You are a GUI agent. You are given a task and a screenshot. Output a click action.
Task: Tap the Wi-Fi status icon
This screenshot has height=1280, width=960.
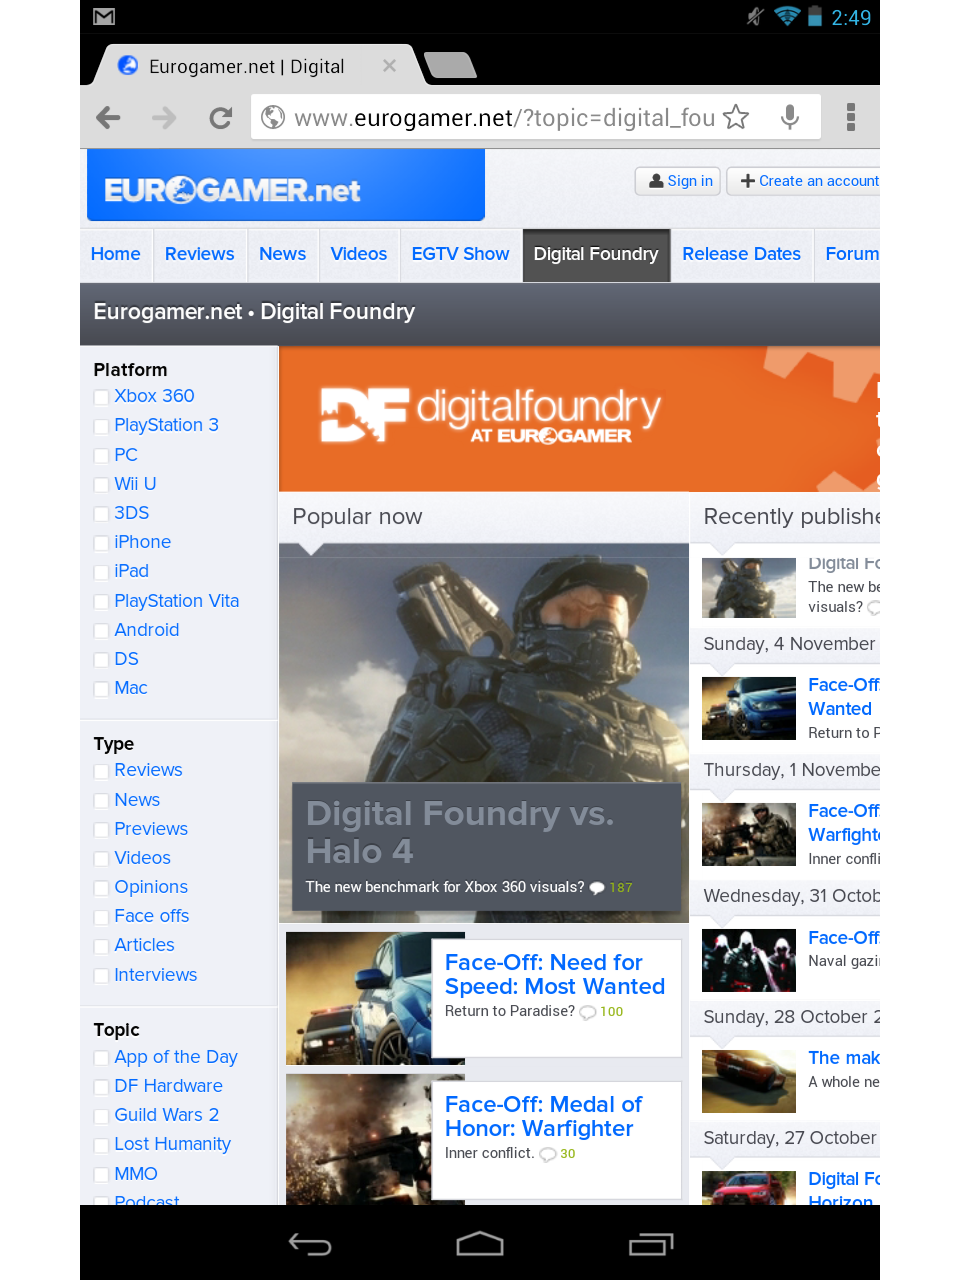[x=787, y=16]
